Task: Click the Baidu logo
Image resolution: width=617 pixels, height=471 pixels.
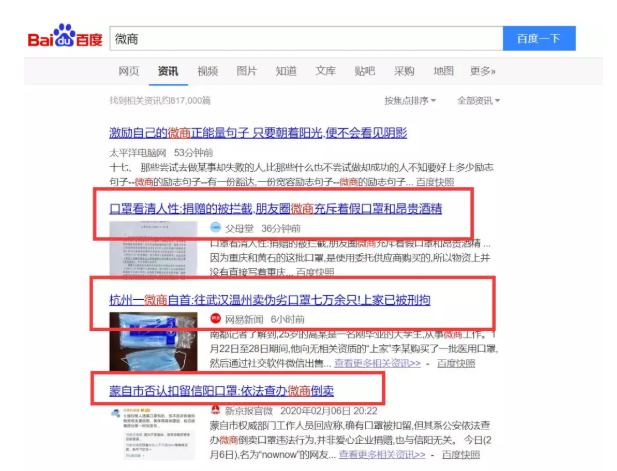Action: (65, 36)
